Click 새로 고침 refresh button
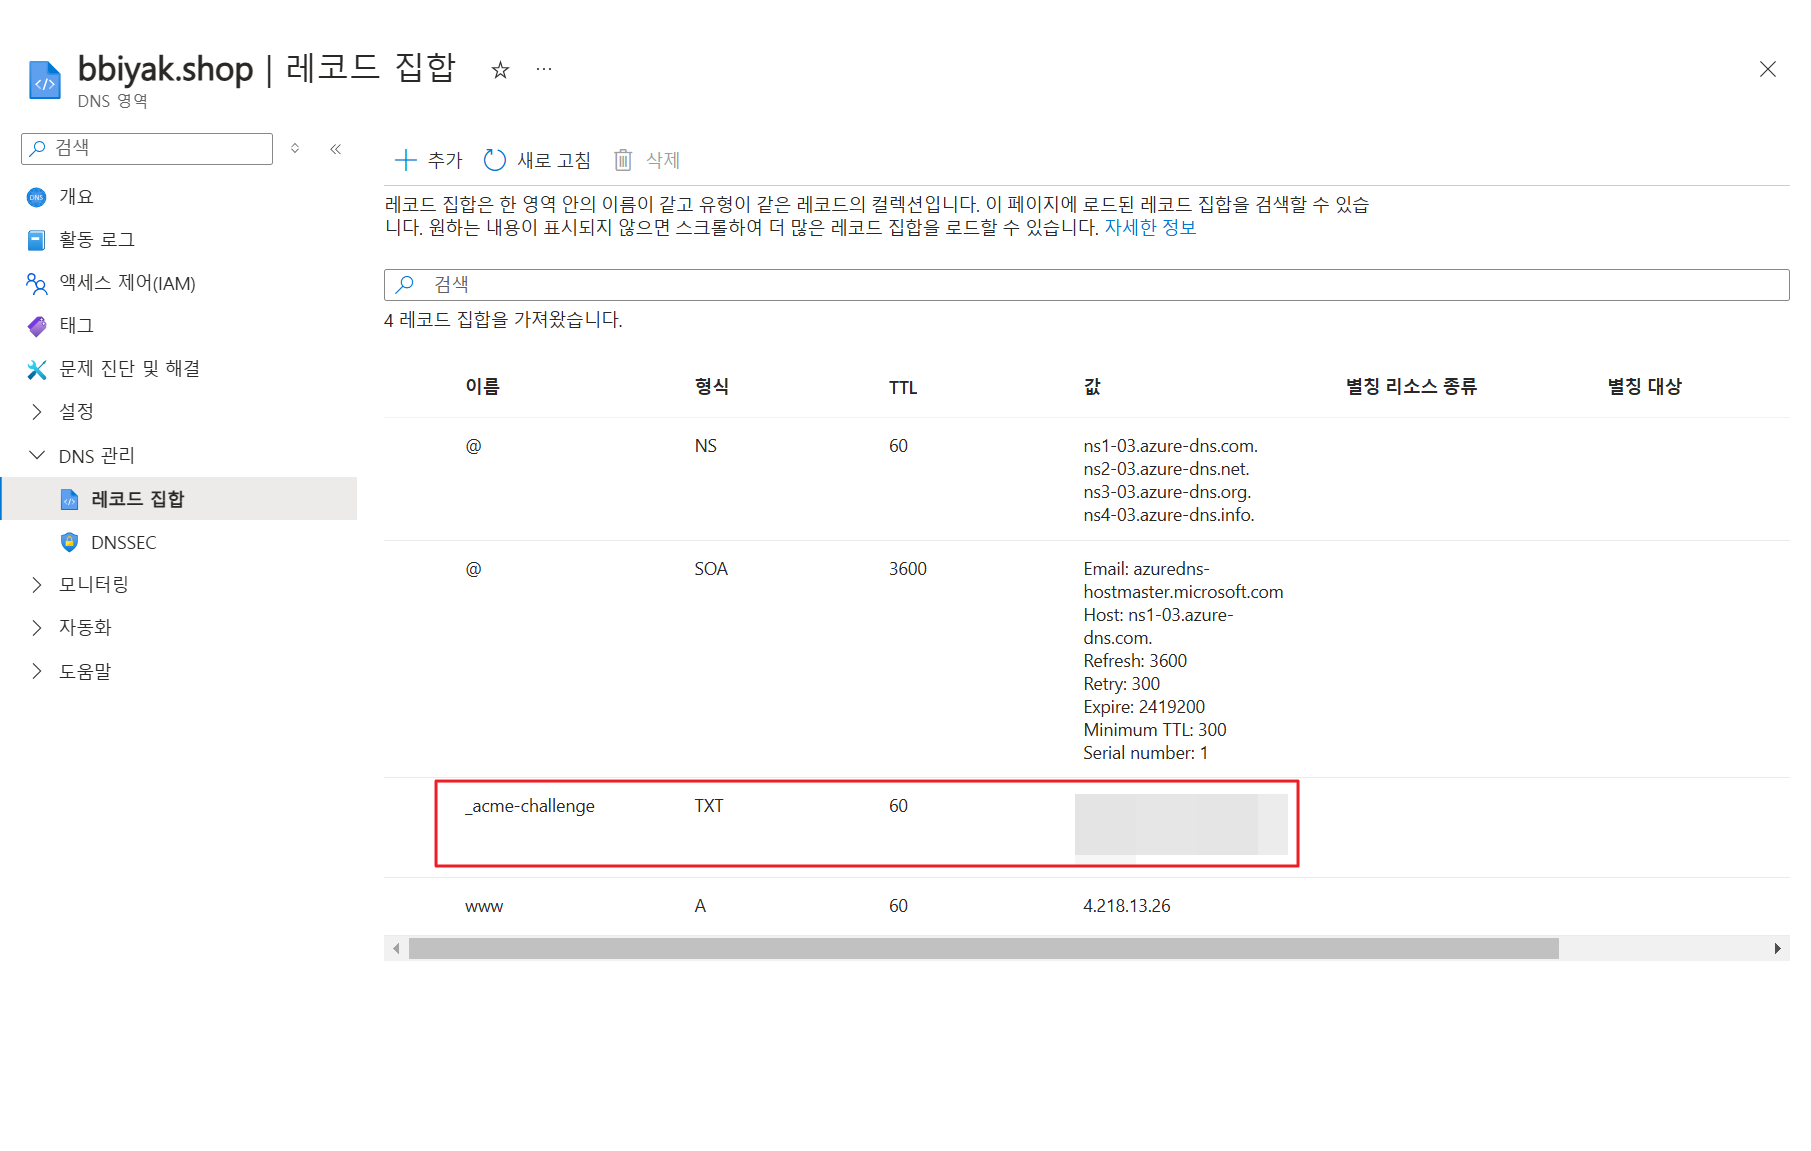This screenshot has height=1151, width=1811. [537, 160]
